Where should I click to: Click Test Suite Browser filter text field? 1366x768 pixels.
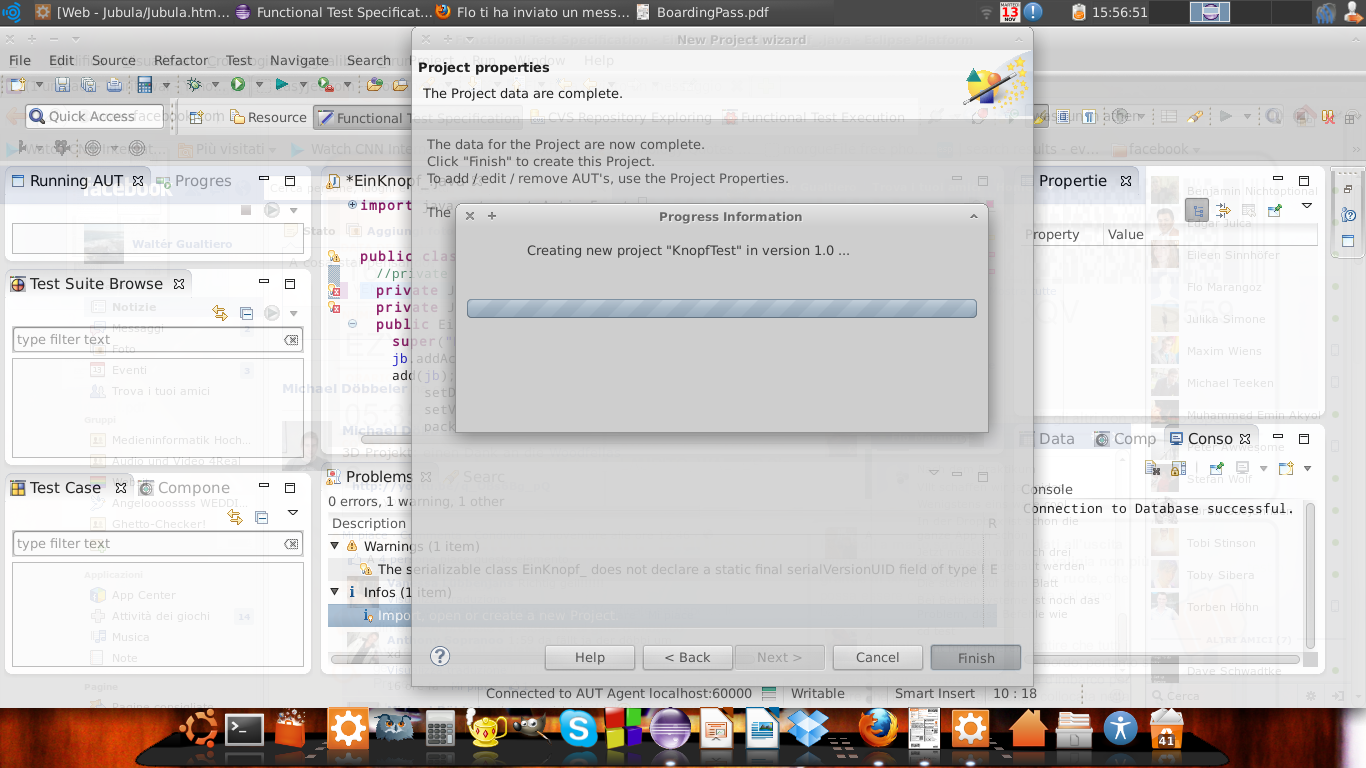157,340
